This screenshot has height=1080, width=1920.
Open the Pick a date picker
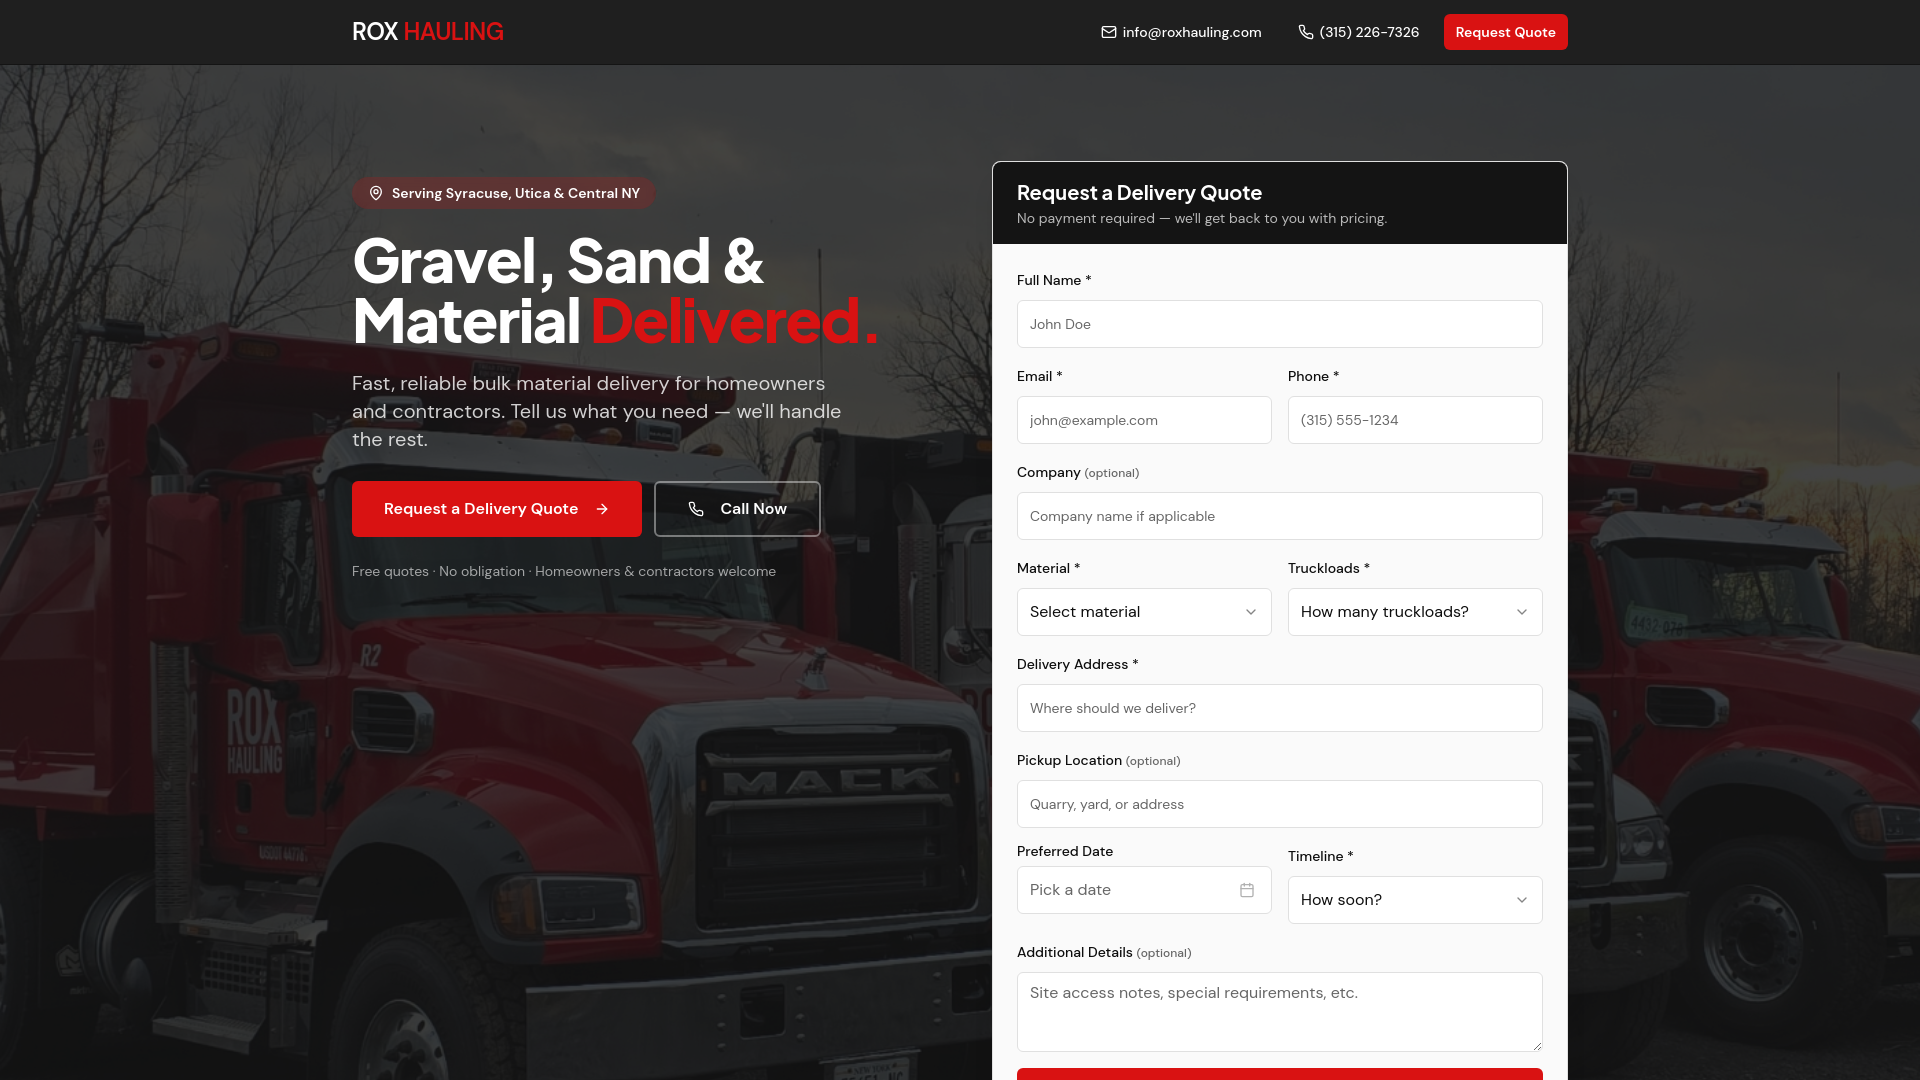point(1144,890)
